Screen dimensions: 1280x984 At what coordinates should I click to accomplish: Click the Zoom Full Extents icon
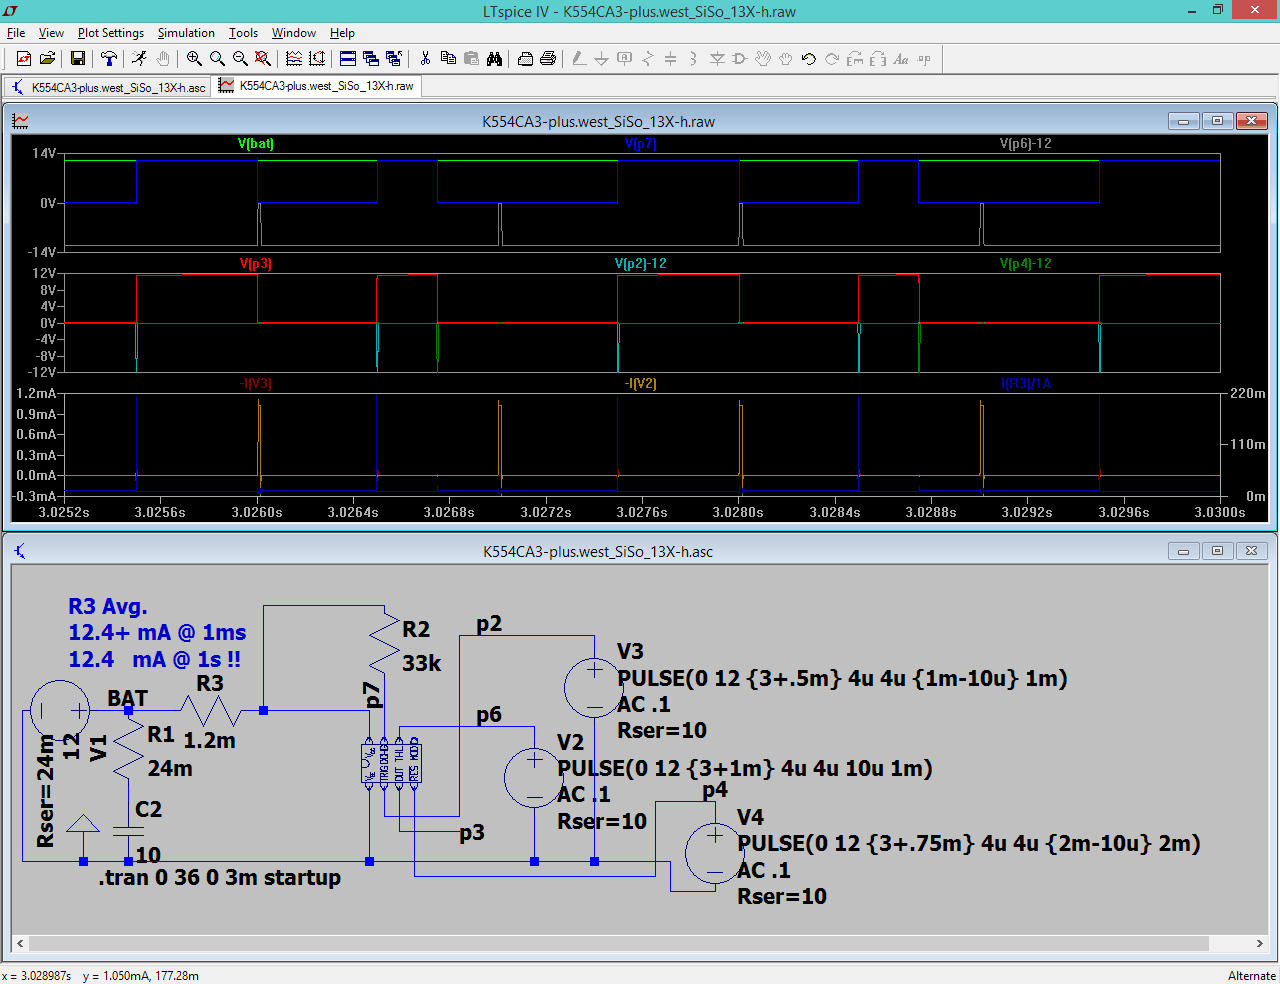click(263, 59)
